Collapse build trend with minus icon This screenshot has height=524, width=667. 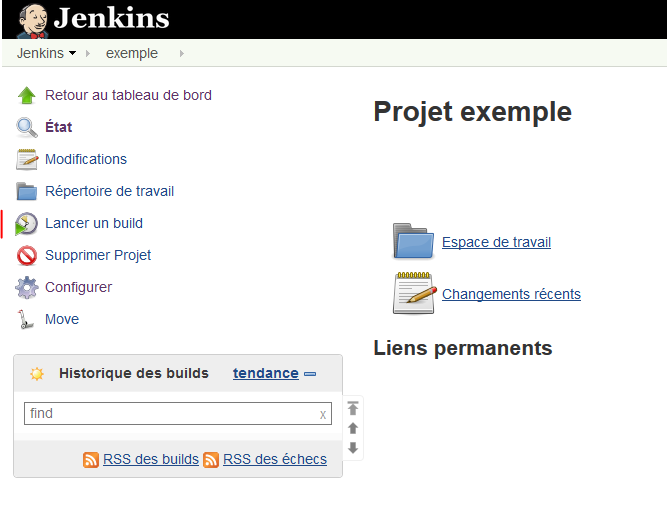point(310,374)
